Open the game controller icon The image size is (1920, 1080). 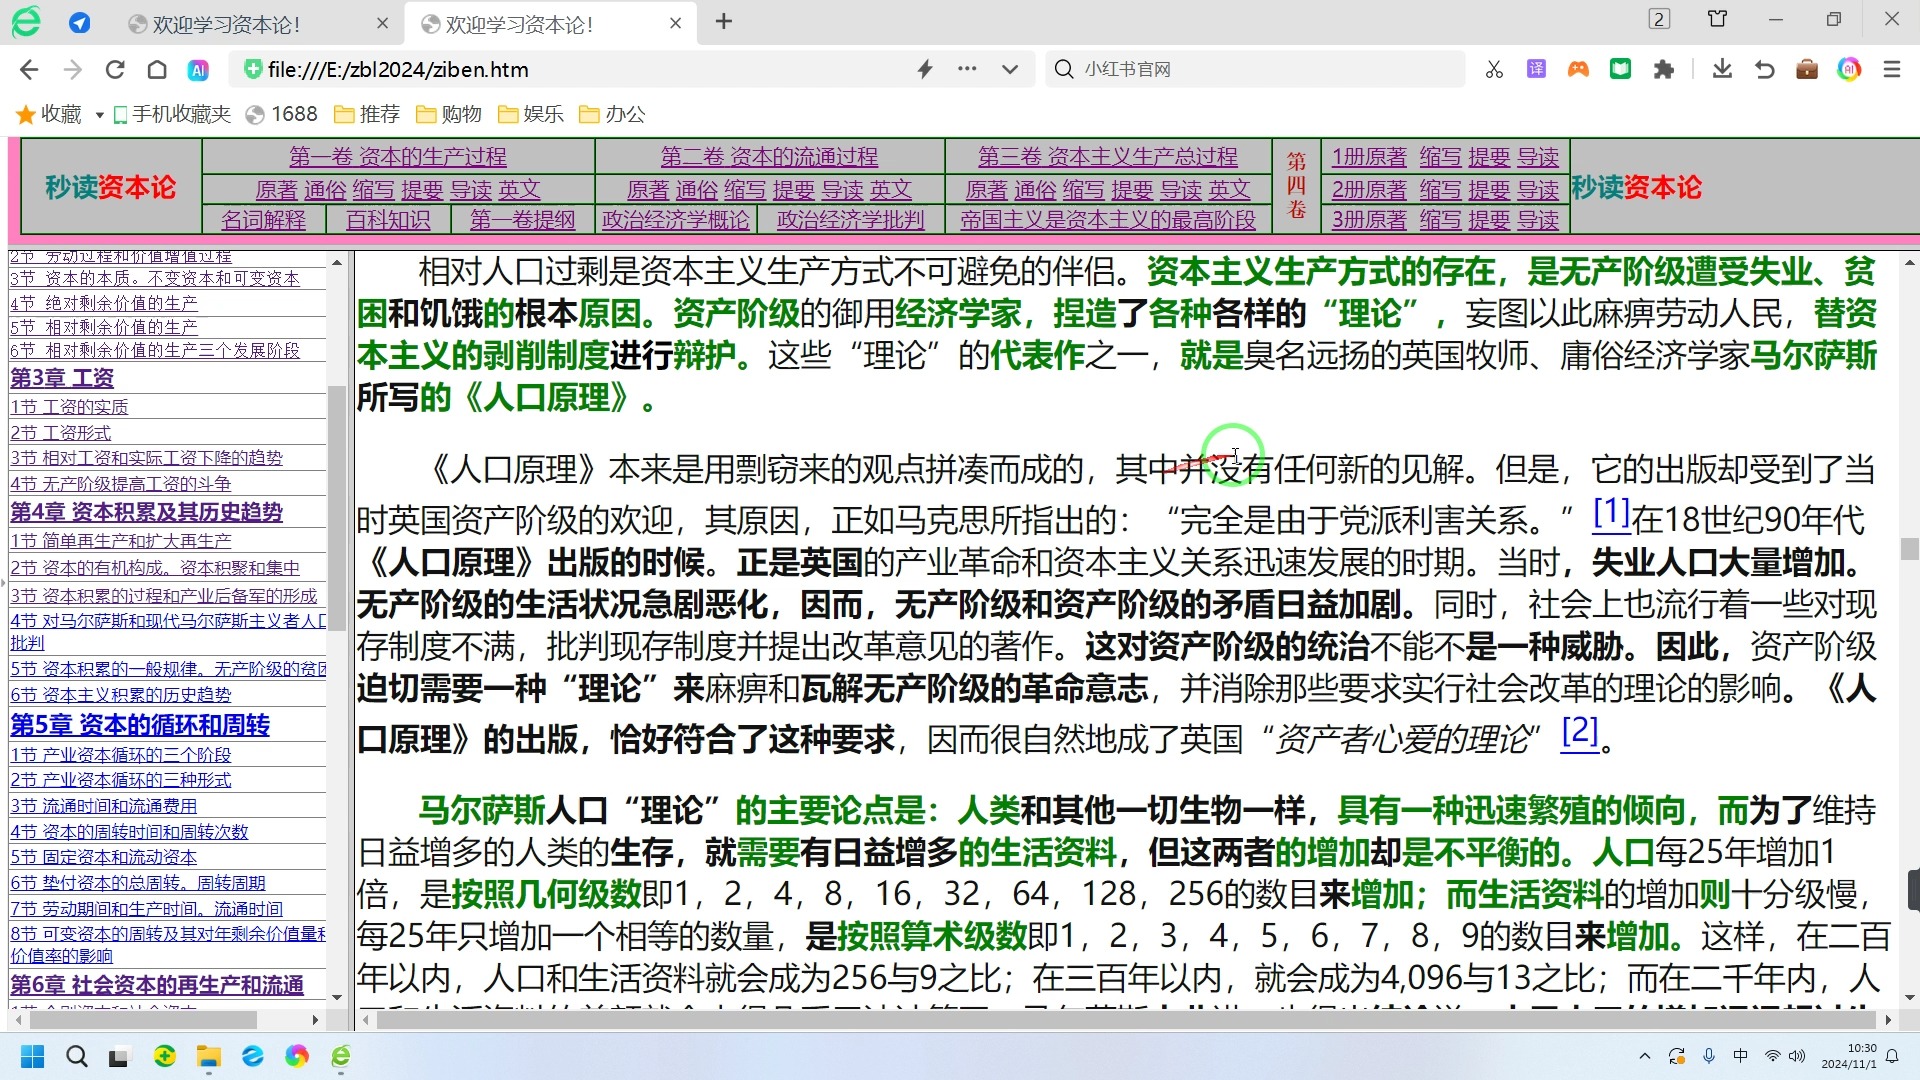(1578, 69)
